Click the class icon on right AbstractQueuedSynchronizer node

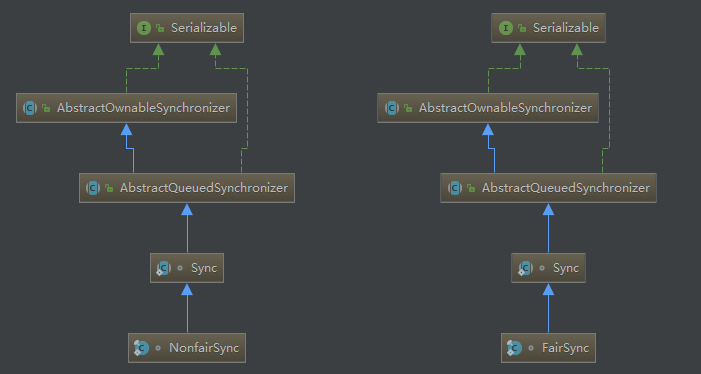pos(455,188)
